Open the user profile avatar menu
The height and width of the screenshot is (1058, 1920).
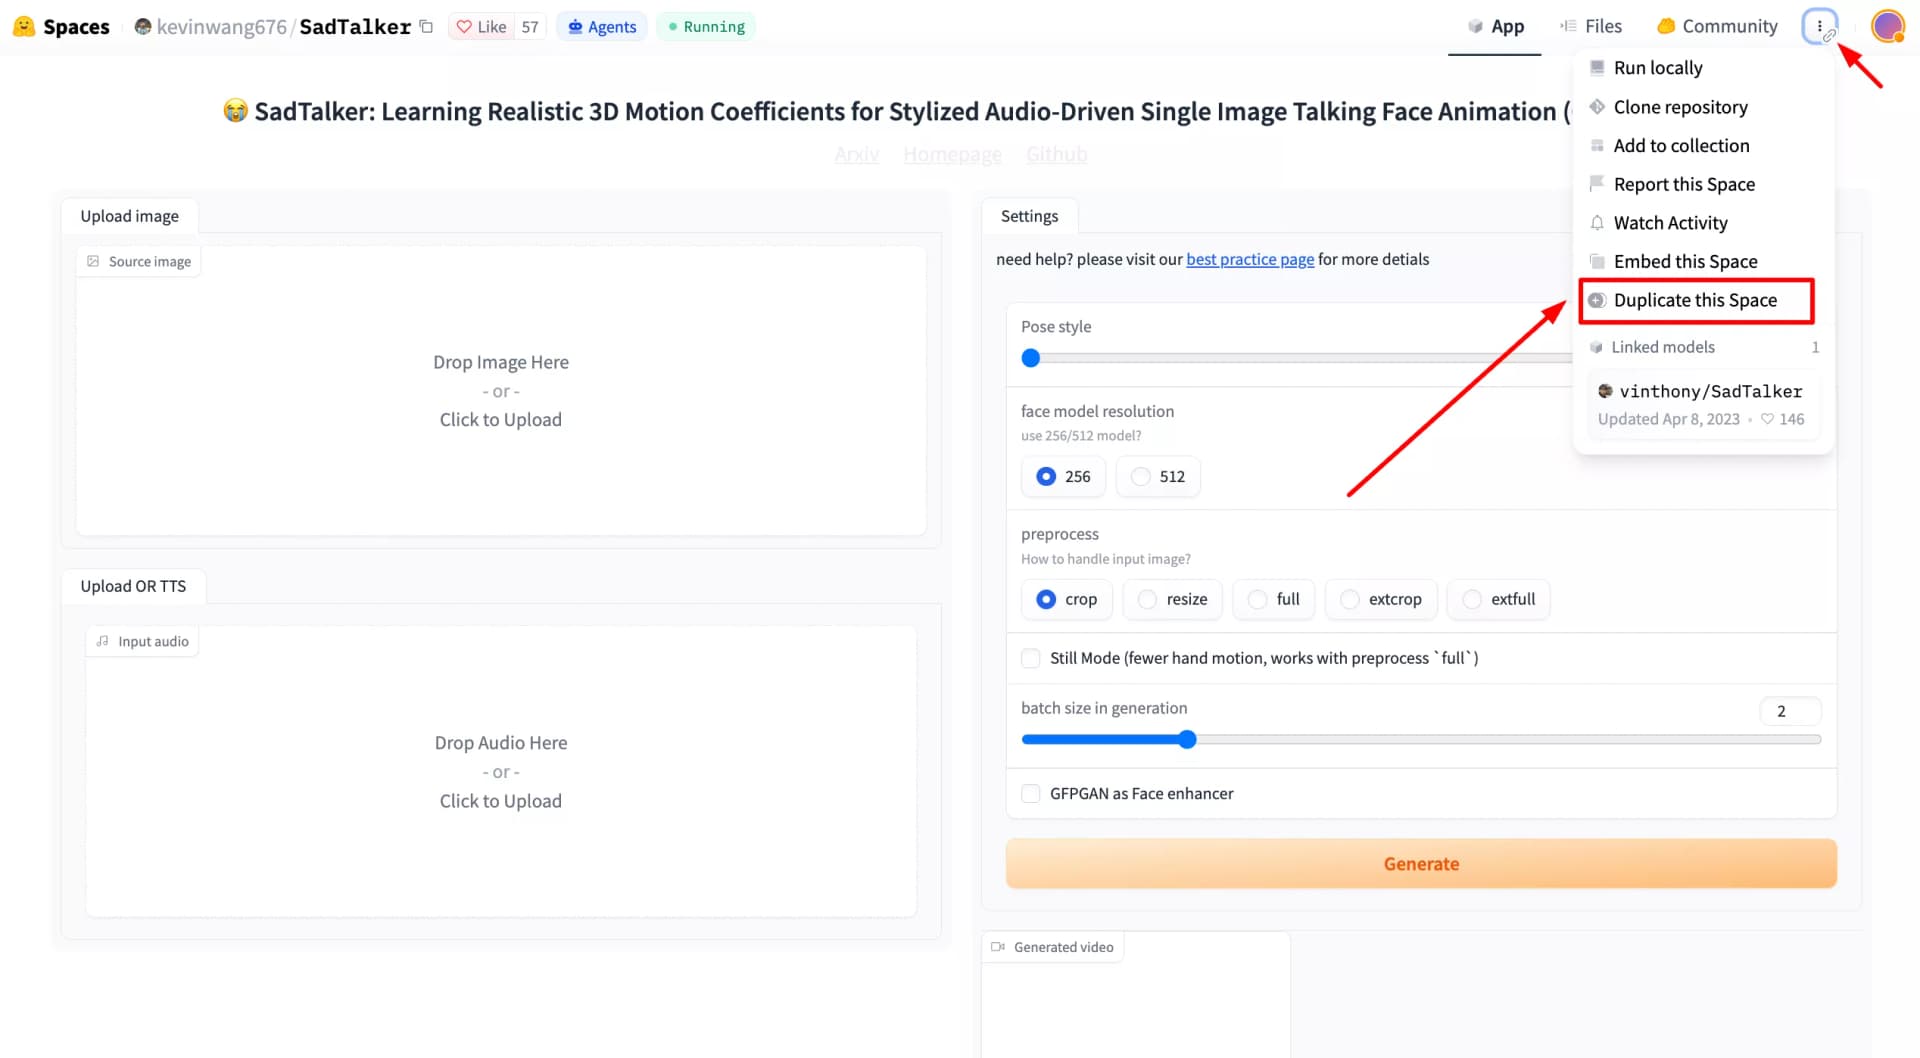[x=1888, y=27]
